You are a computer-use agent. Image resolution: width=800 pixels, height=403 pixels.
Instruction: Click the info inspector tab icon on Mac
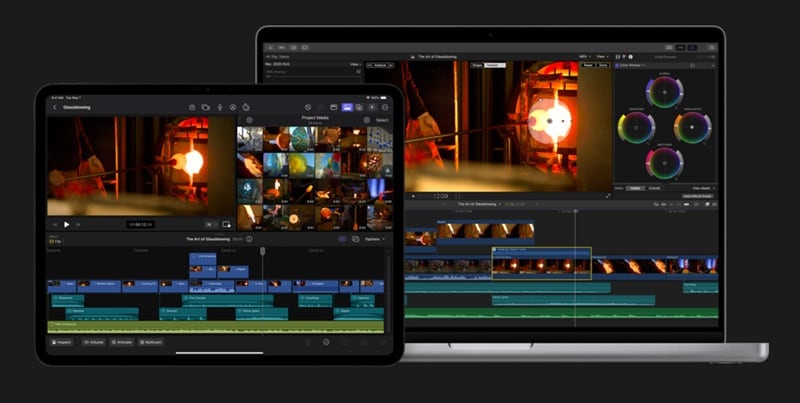(631, 57)
